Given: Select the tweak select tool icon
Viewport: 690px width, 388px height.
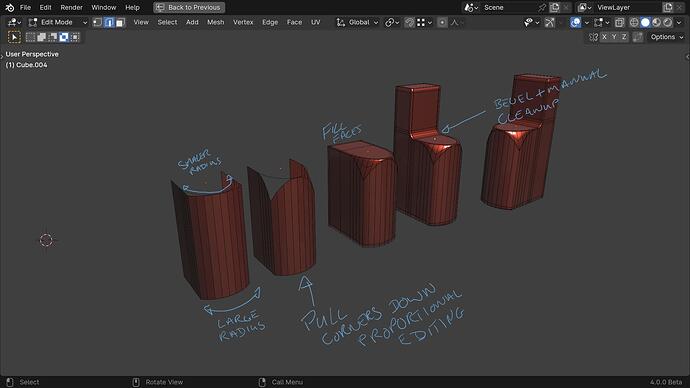Looking at the screenshot, I should 14,37.
